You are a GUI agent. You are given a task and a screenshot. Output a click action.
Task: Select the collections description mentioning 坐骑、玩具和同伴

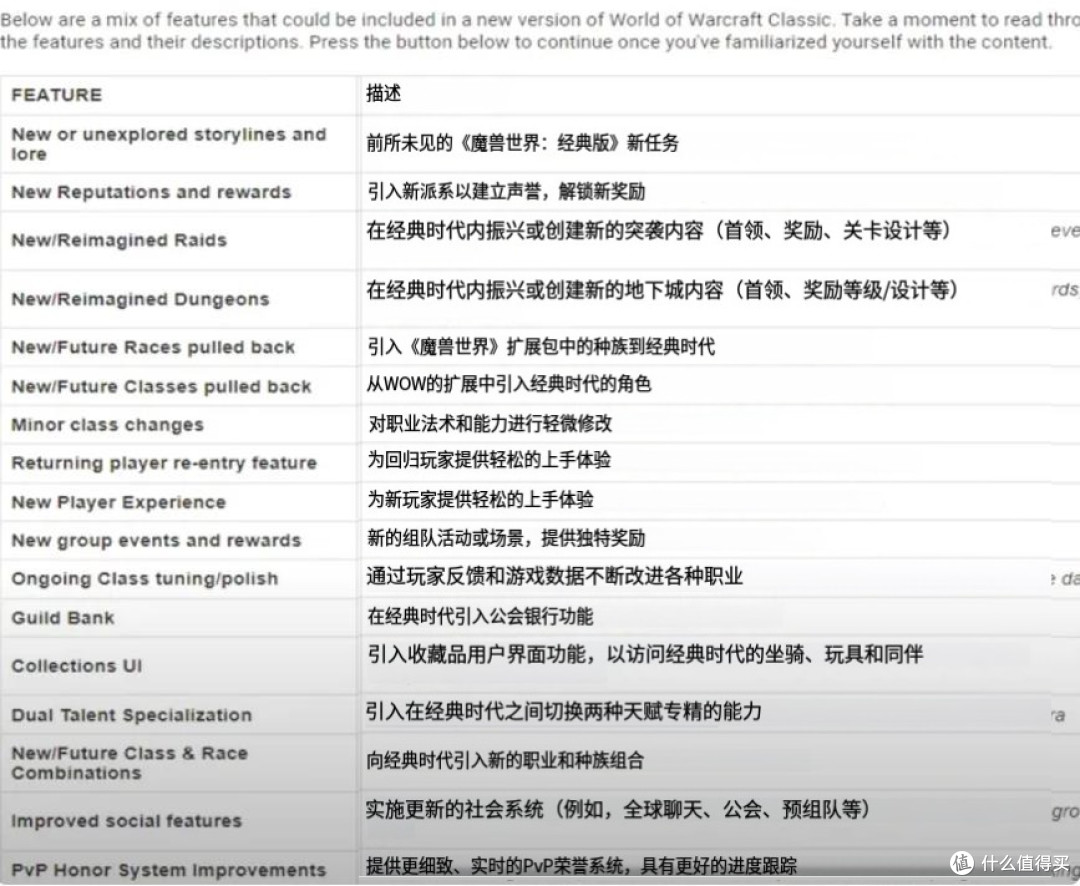(645, 654)
